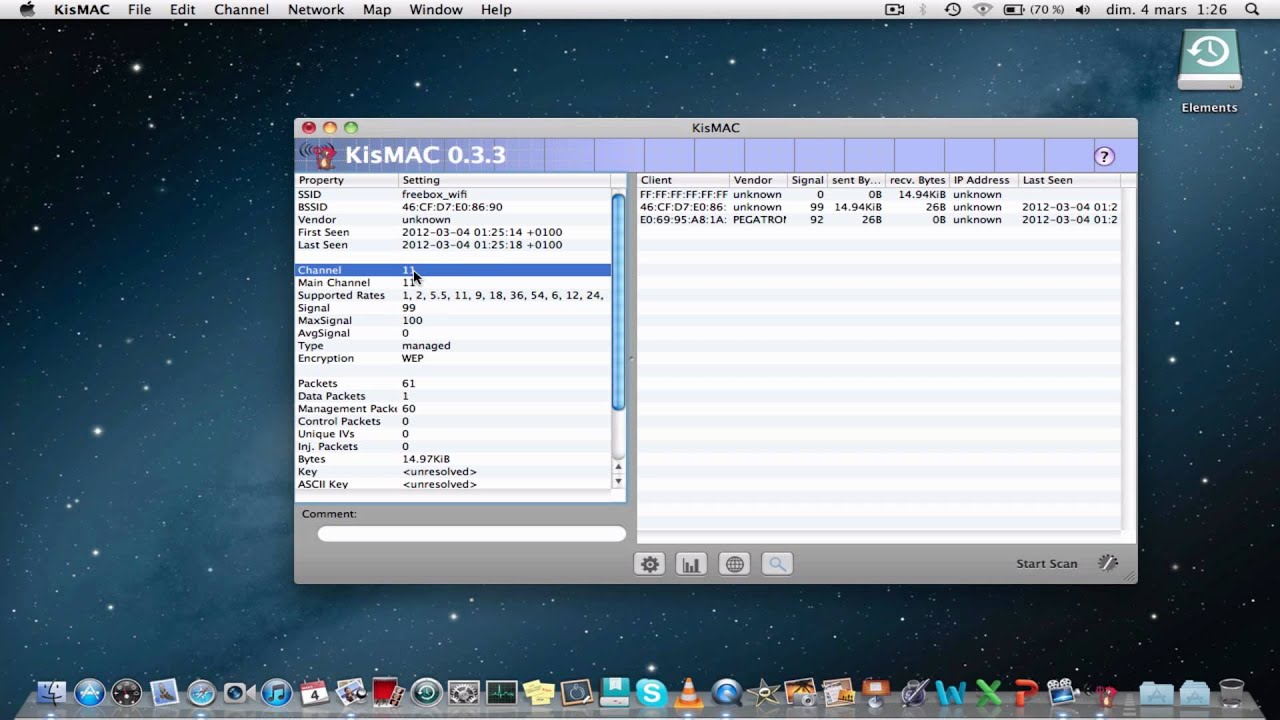Click the magnifier details view button
The width and height of the screenshot is (1280, 720).
777,564
